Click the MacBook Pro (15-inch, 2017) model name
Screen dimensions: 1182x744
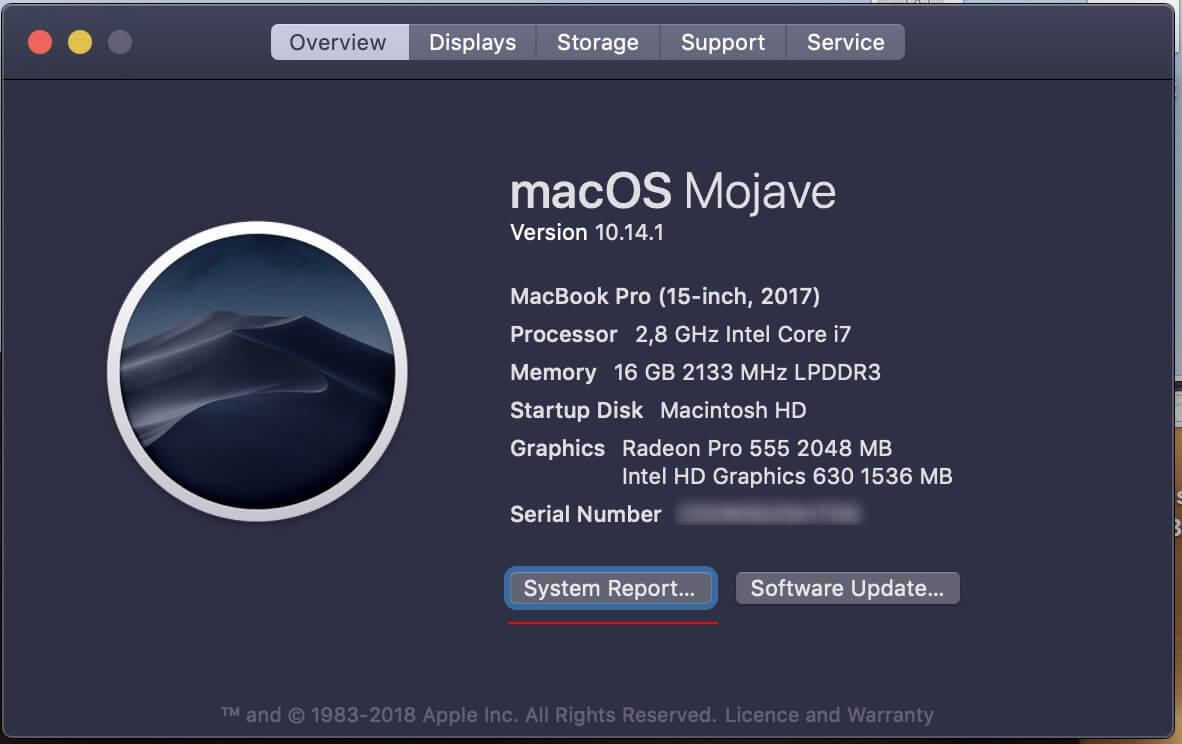point(665,296)
